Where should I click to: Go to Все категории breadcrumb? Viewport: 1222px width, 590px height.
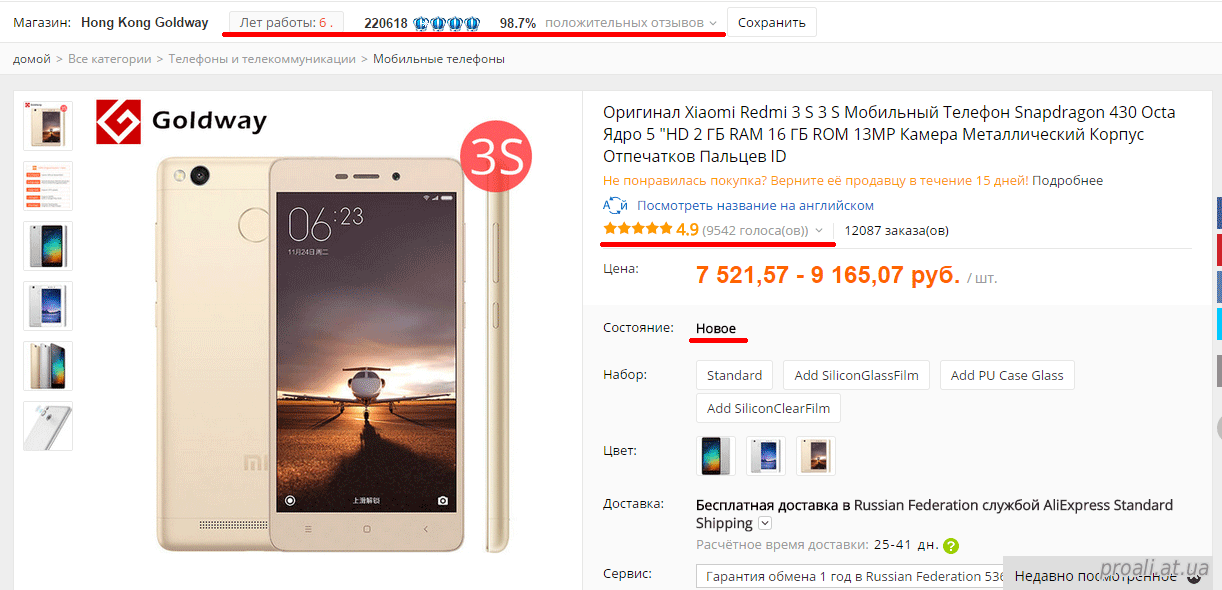pos(110,59)
